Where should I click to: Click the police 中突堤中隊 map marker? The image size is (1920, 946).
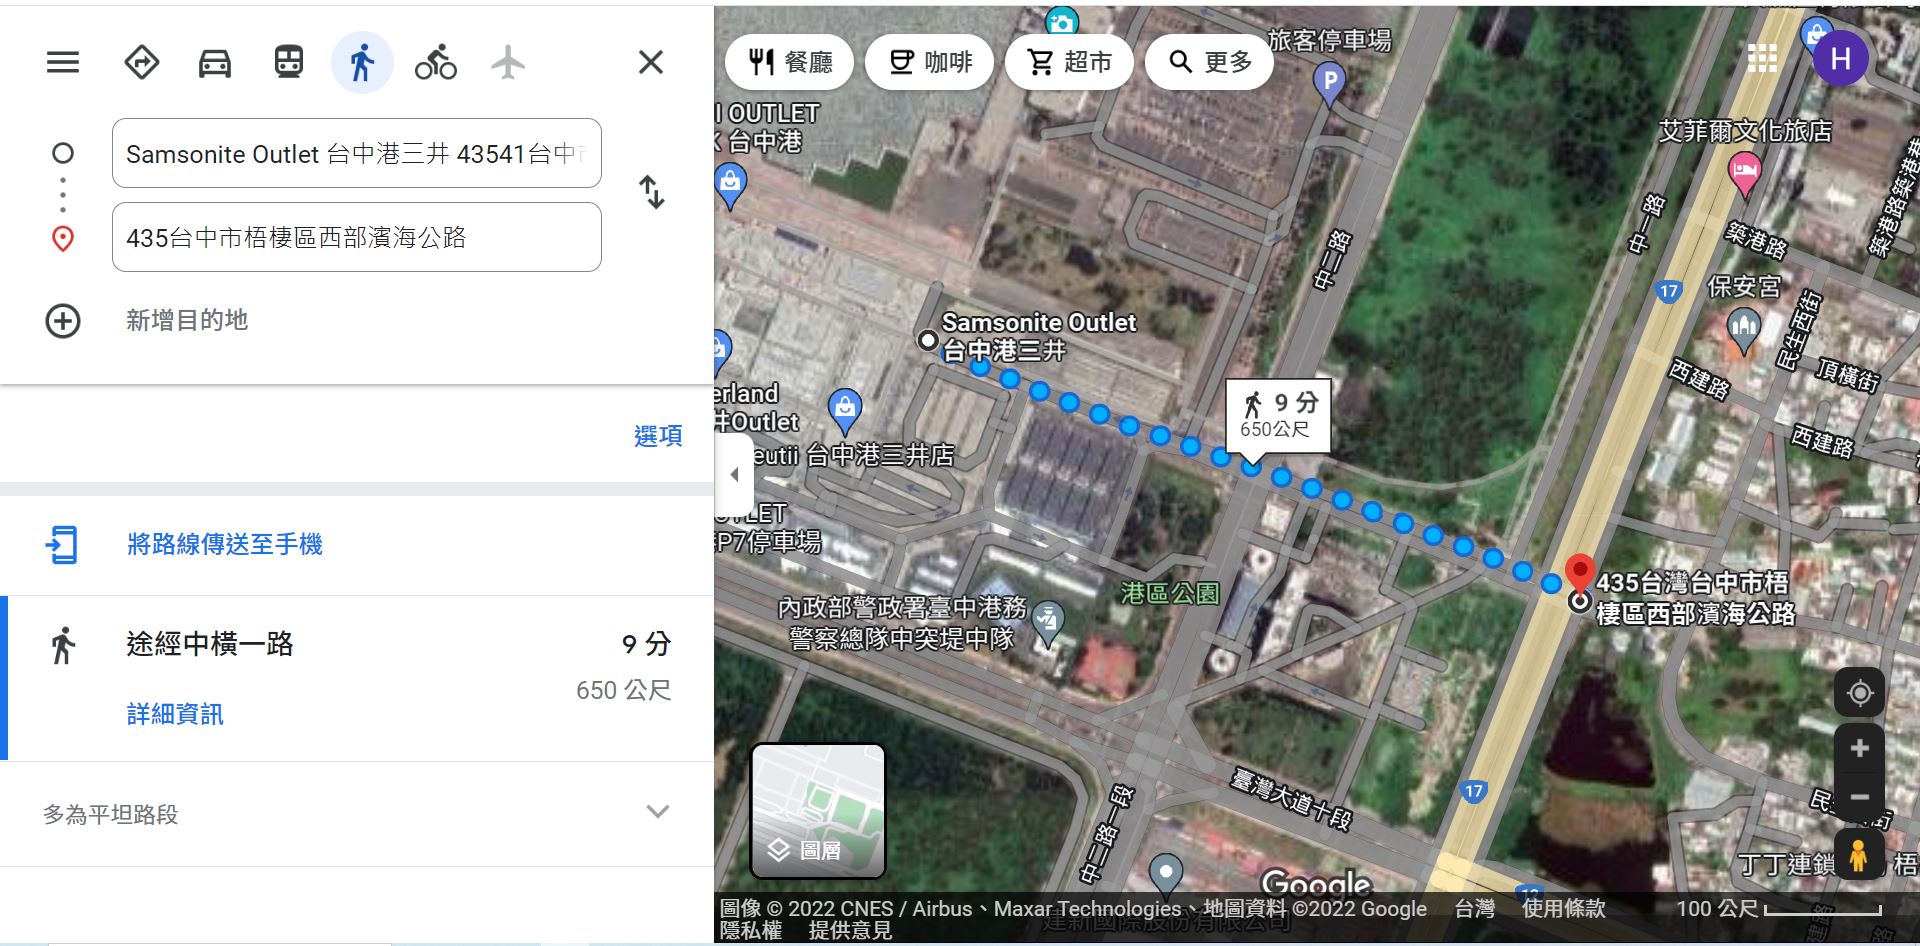[x=1048, y=622]
